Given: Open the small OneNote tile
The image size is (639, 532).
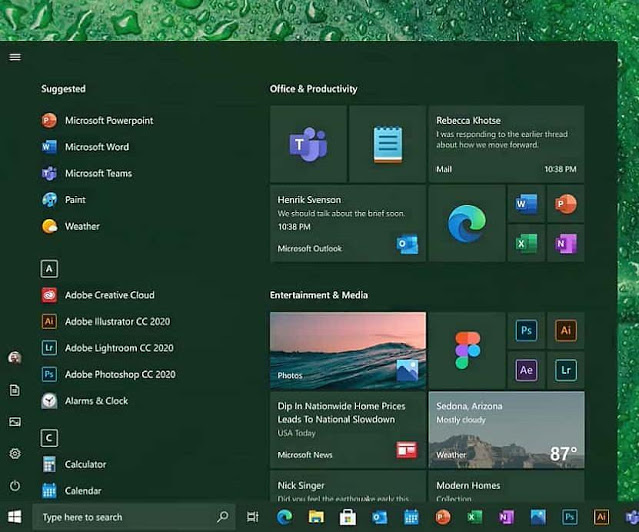Looking at the screenshot, I should pos(566,243).
